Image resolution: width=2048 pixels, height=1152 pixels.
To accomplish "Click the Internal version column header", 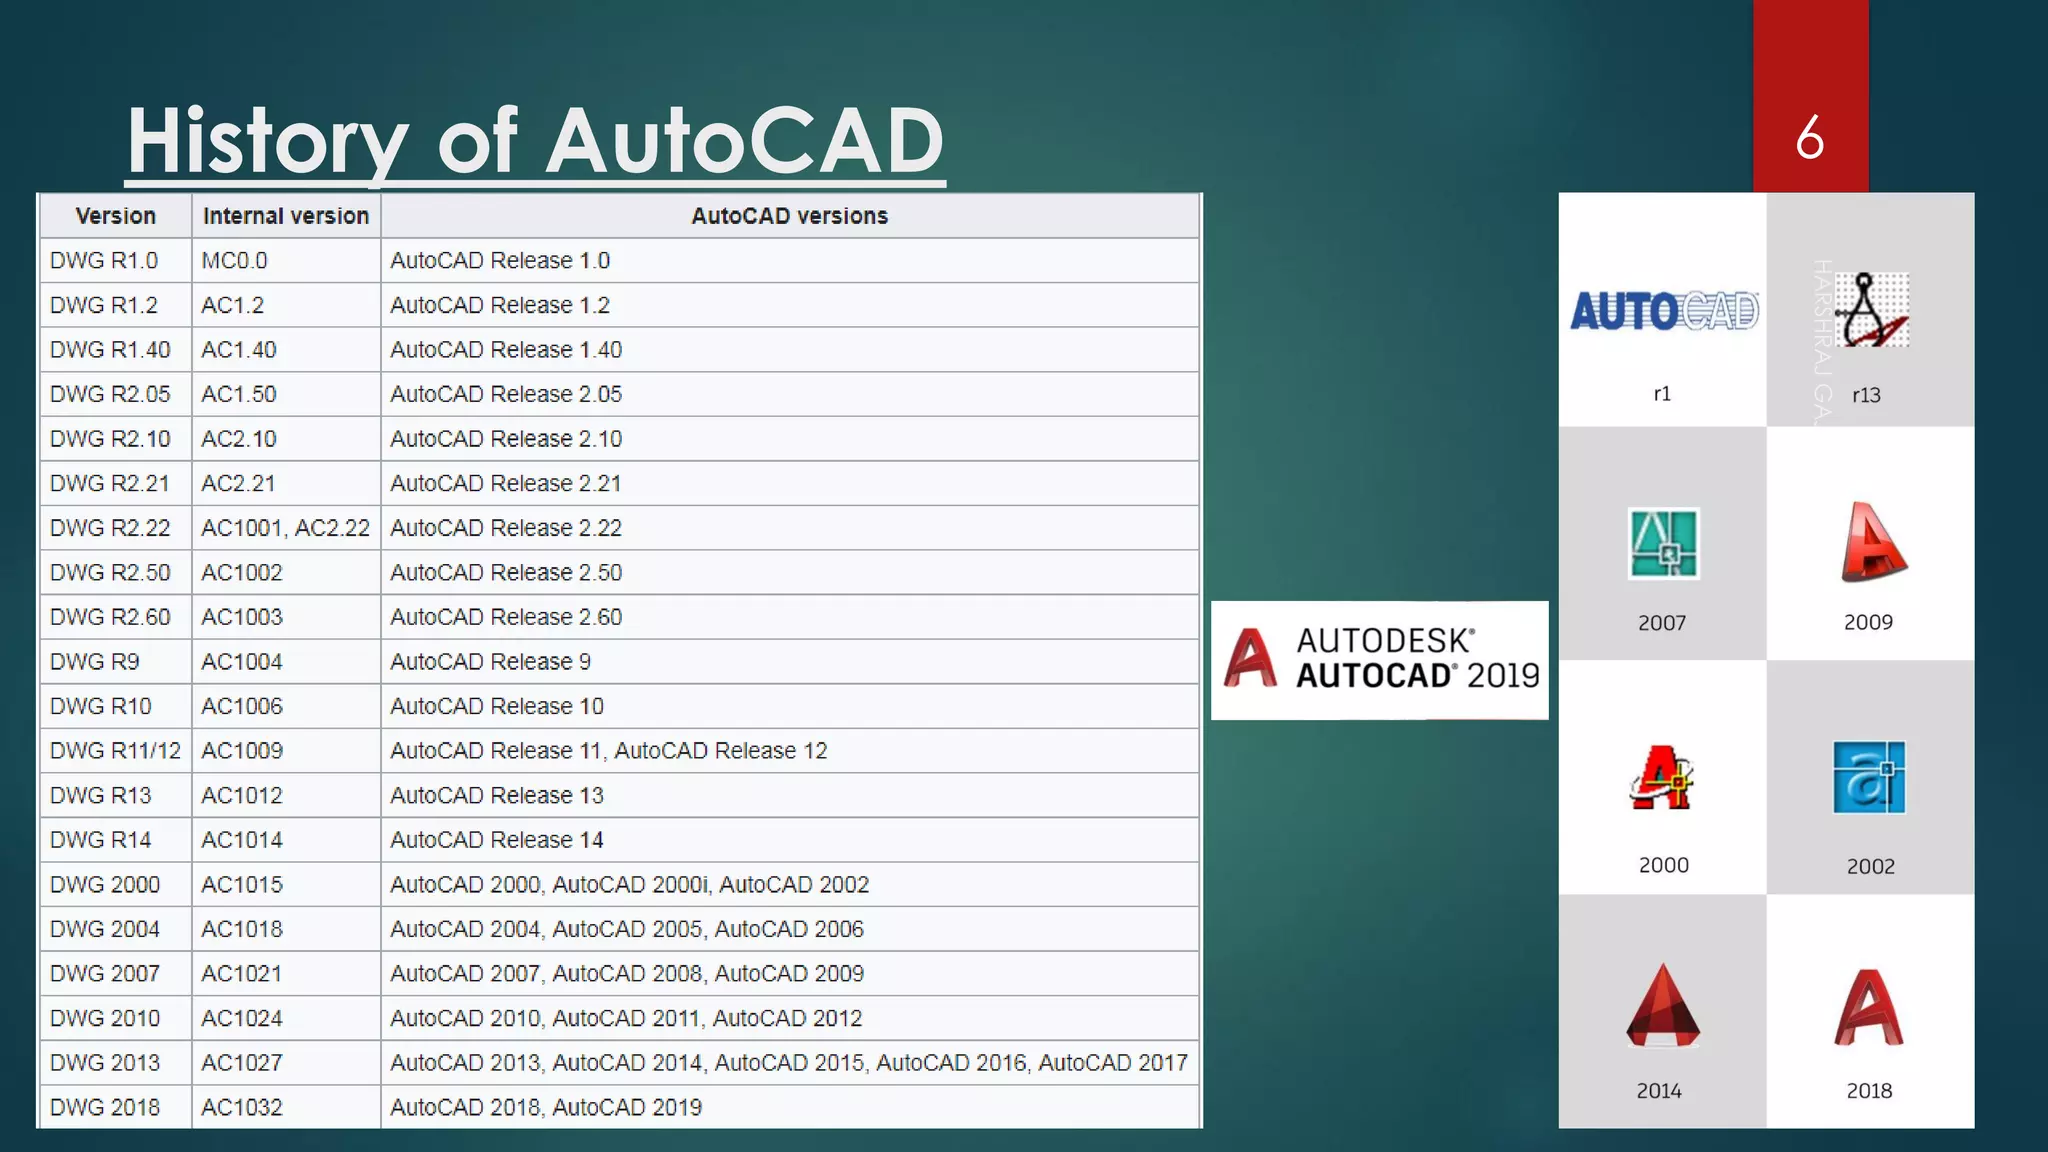I will tap(286, 216).
